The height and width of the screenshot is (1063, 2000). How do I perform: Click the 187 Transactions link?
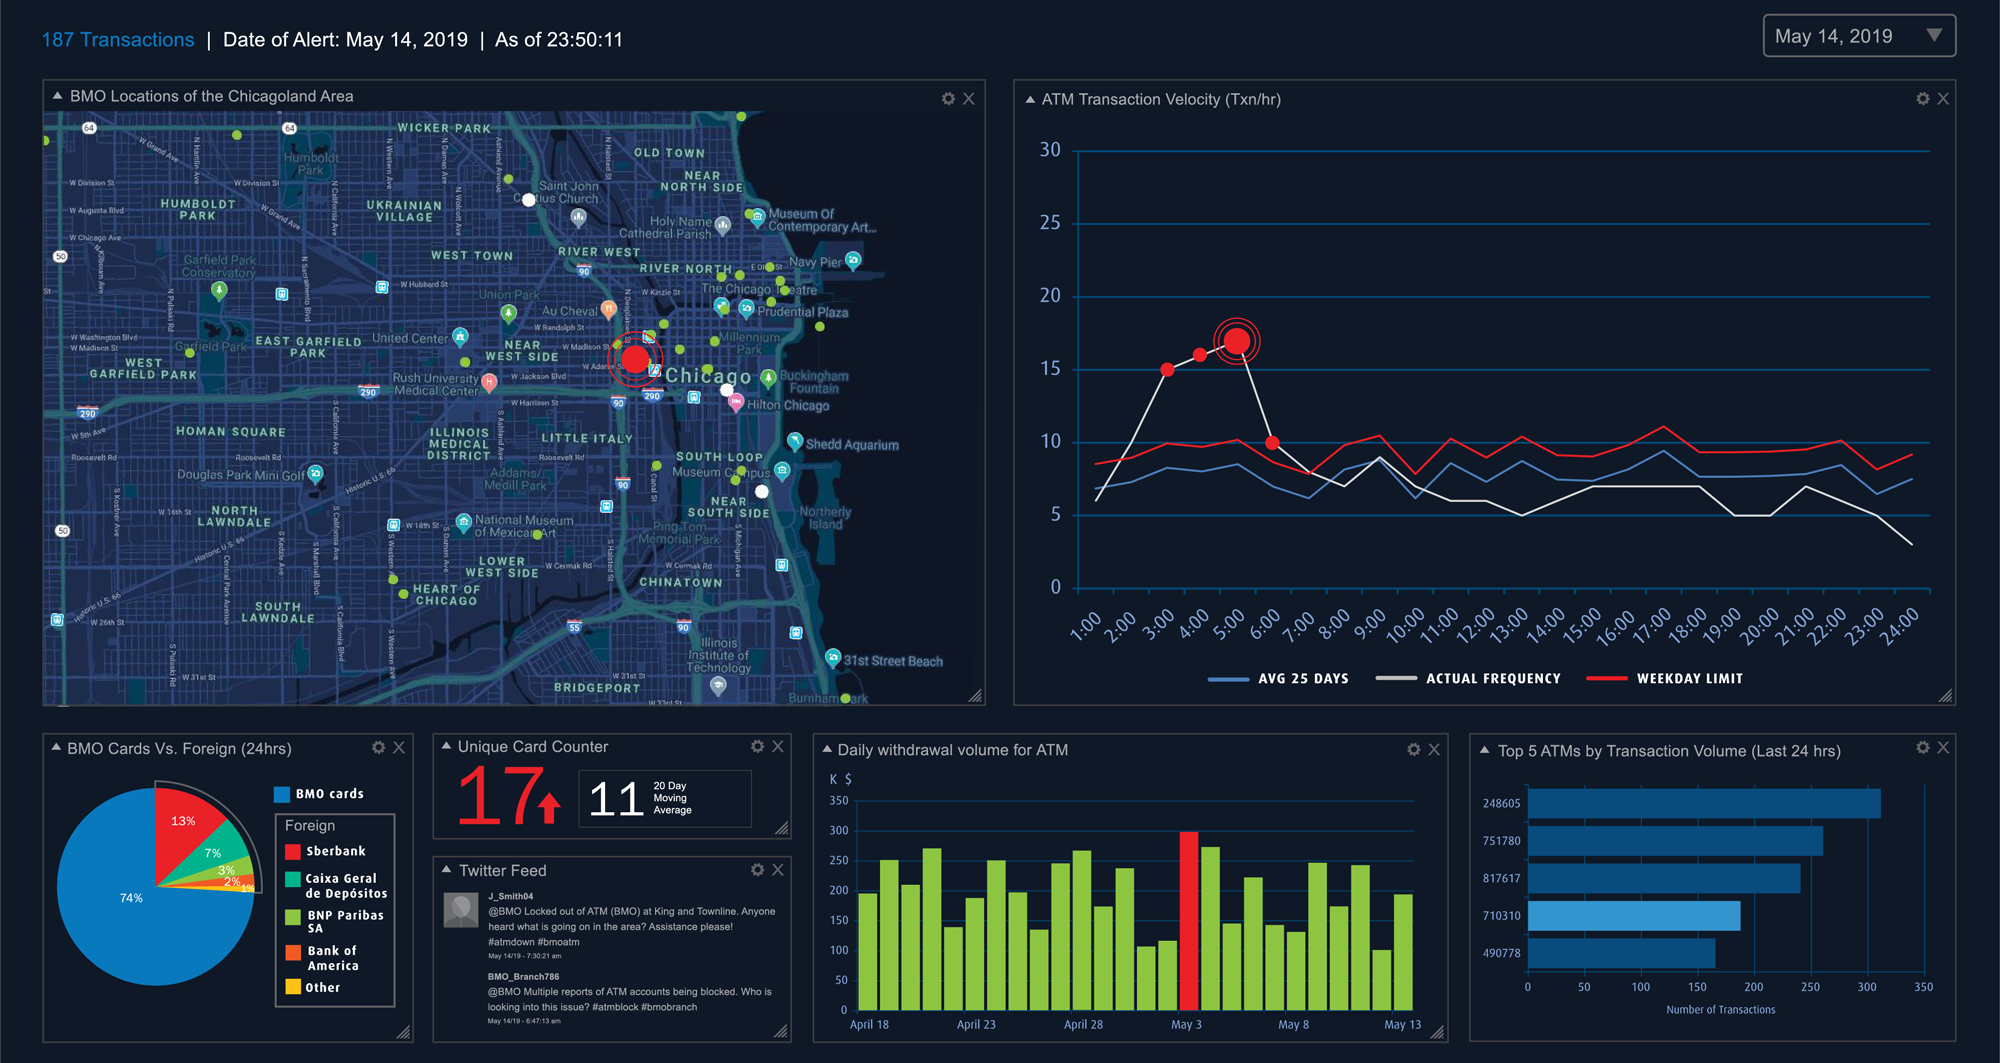click(118, 40)
